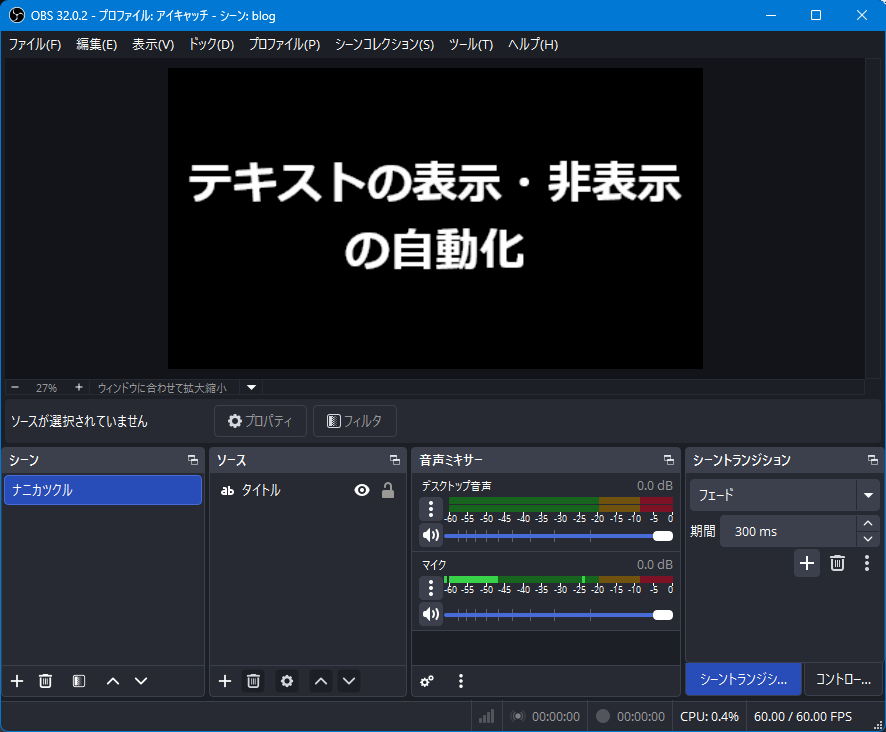Mute the マイク audio channel
The width and height of the screenshot is (886, 732).
pos(431,614)
